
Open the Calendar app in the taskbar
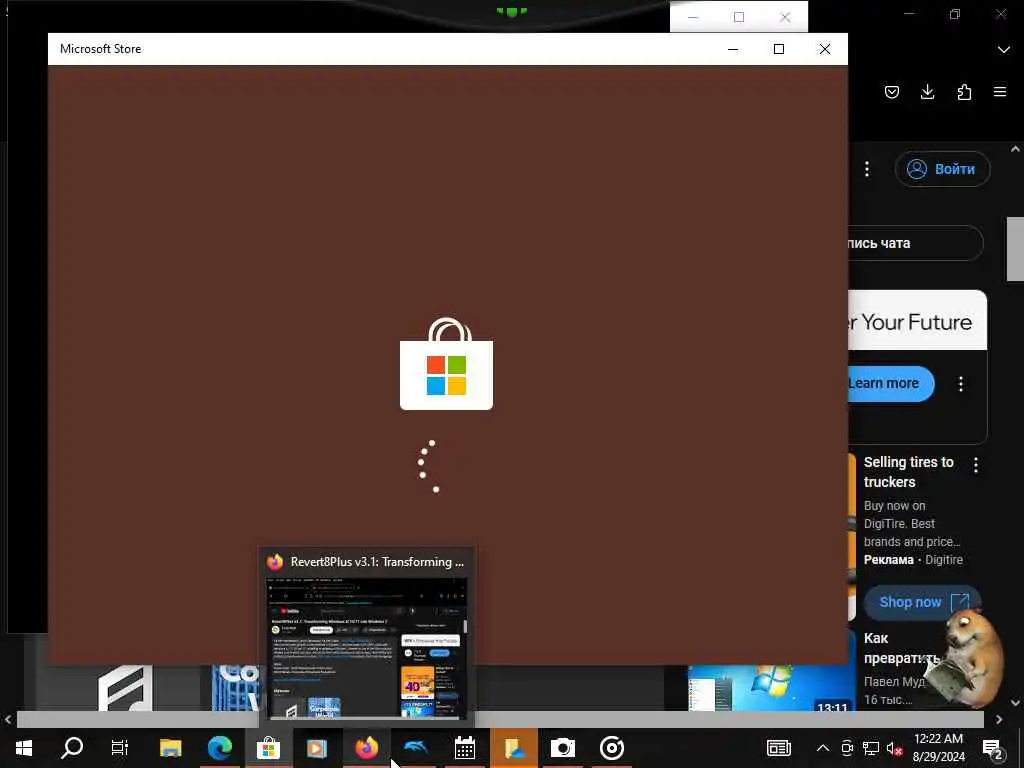pos(464,748)
